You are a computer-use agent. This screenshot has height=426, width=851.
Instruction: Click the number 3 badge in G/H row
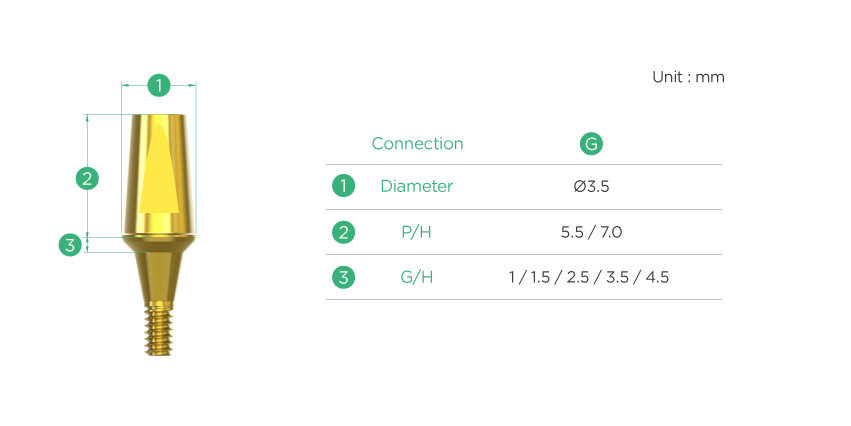coord(344,277)
